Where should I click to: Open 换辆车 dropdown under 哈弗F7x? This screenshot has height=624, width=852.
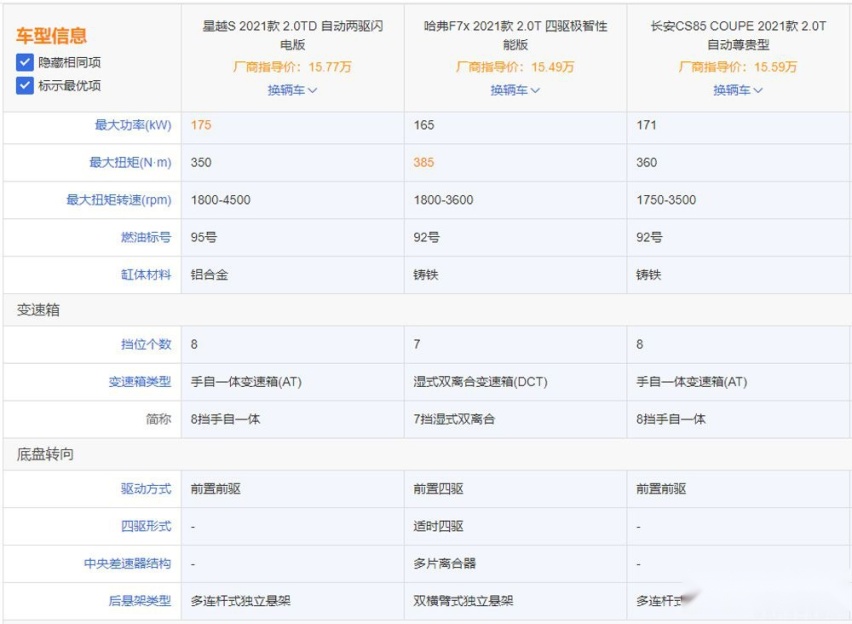515,90
